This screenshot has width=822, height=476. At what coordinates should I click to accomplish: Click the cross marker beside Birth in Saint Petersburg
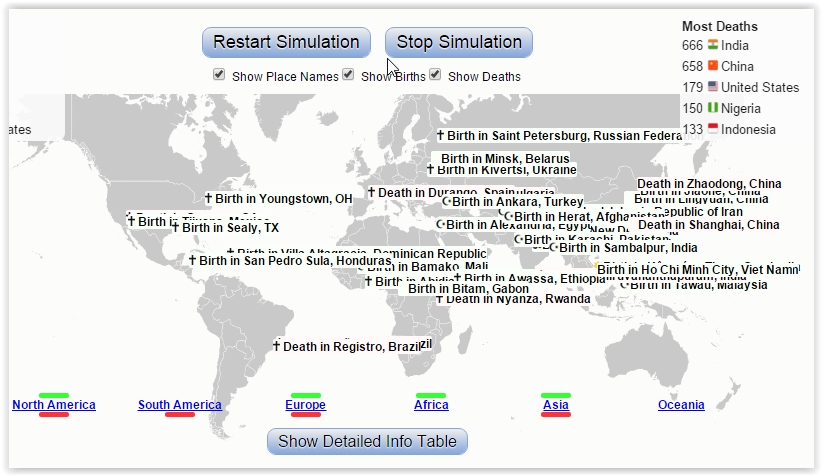tap(440, 135)
